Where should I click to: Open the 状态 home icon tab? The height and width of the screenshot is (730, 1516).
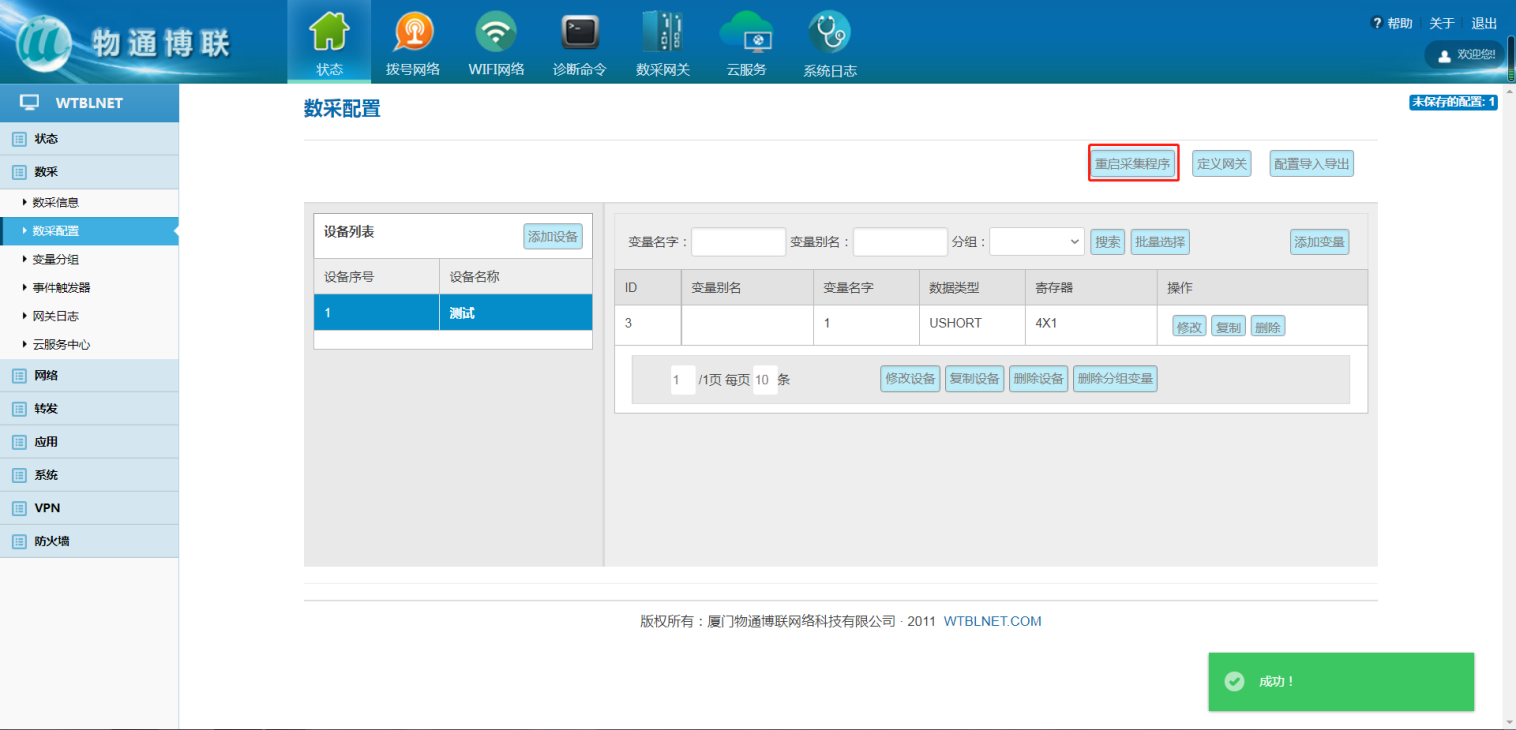tap(329, 42)
